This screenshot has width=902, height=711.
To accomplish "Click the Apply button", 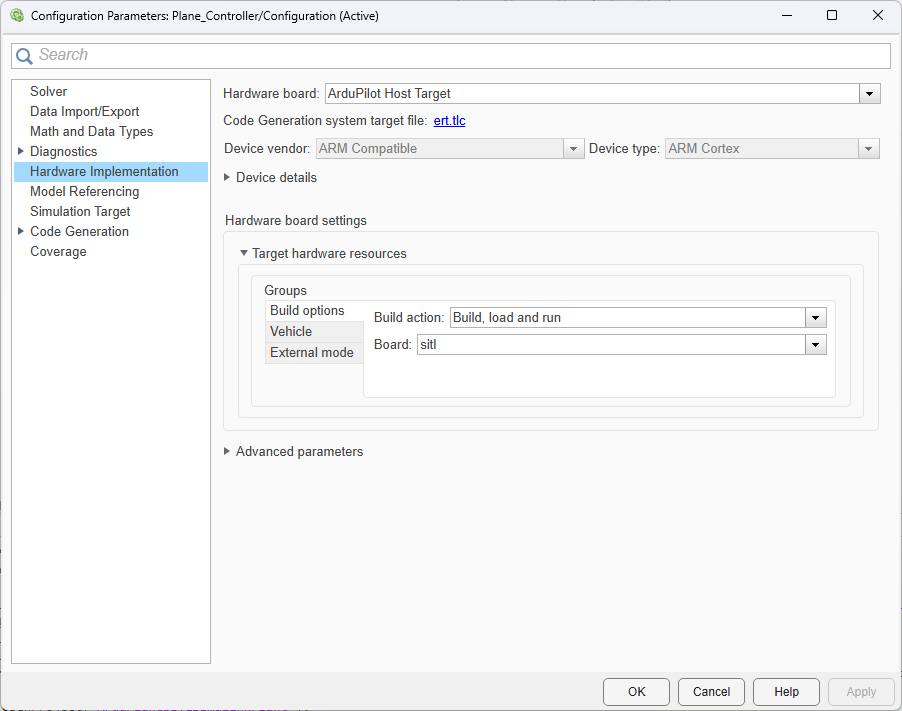I will point(861,691).
